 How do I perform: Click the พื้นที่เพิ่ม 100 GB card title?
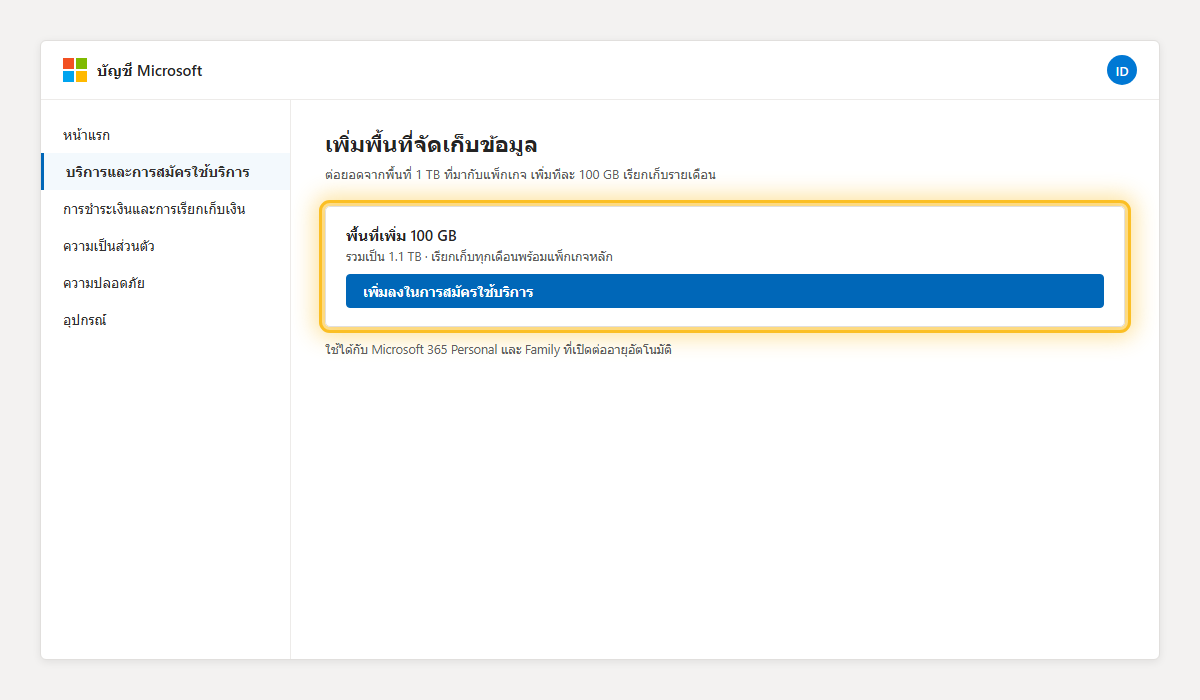click(x=401, y=236)
